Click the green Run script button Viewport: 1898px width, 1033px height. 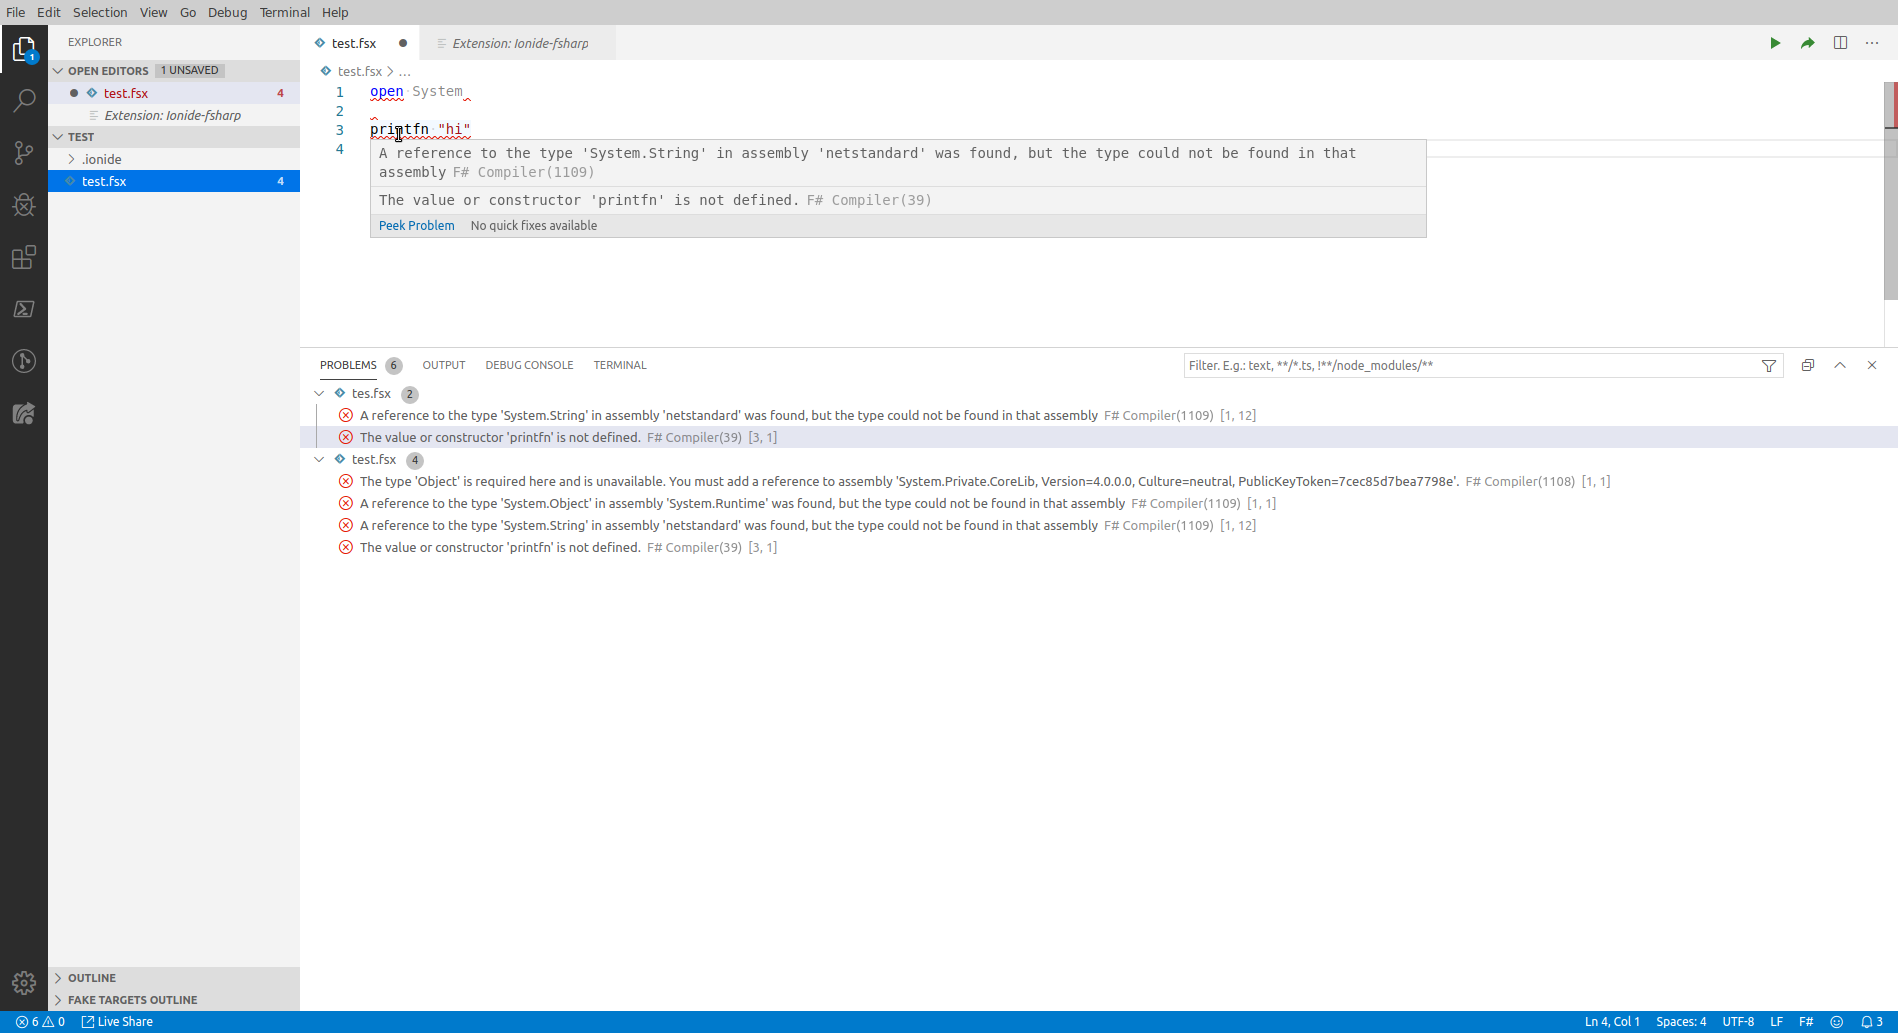coord(1775,43)
